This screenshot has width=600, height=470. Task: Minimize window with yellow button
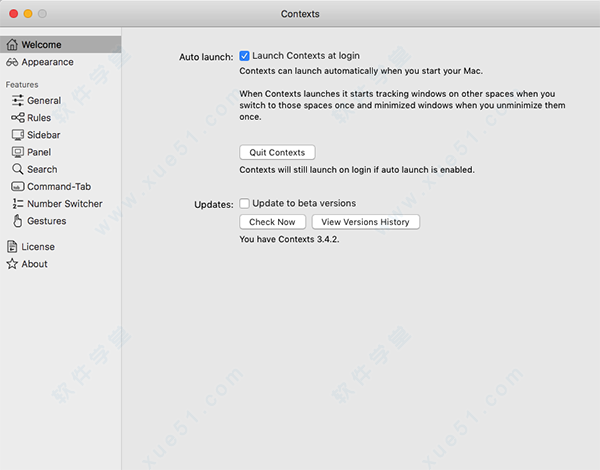click(28, 14)
